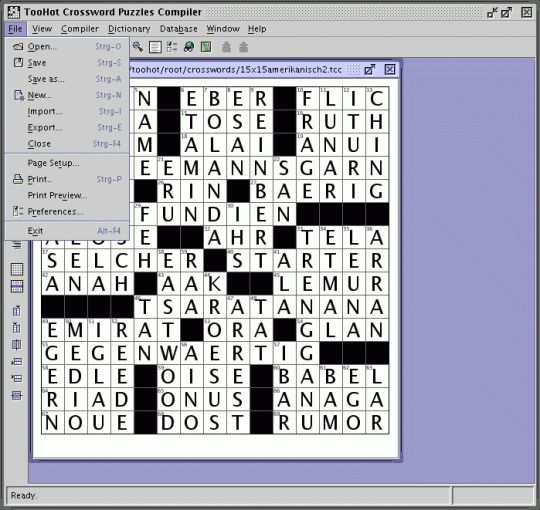Close the crossword document window
Image resolution: width=540 pixels, height=510 pixels.
390,70
